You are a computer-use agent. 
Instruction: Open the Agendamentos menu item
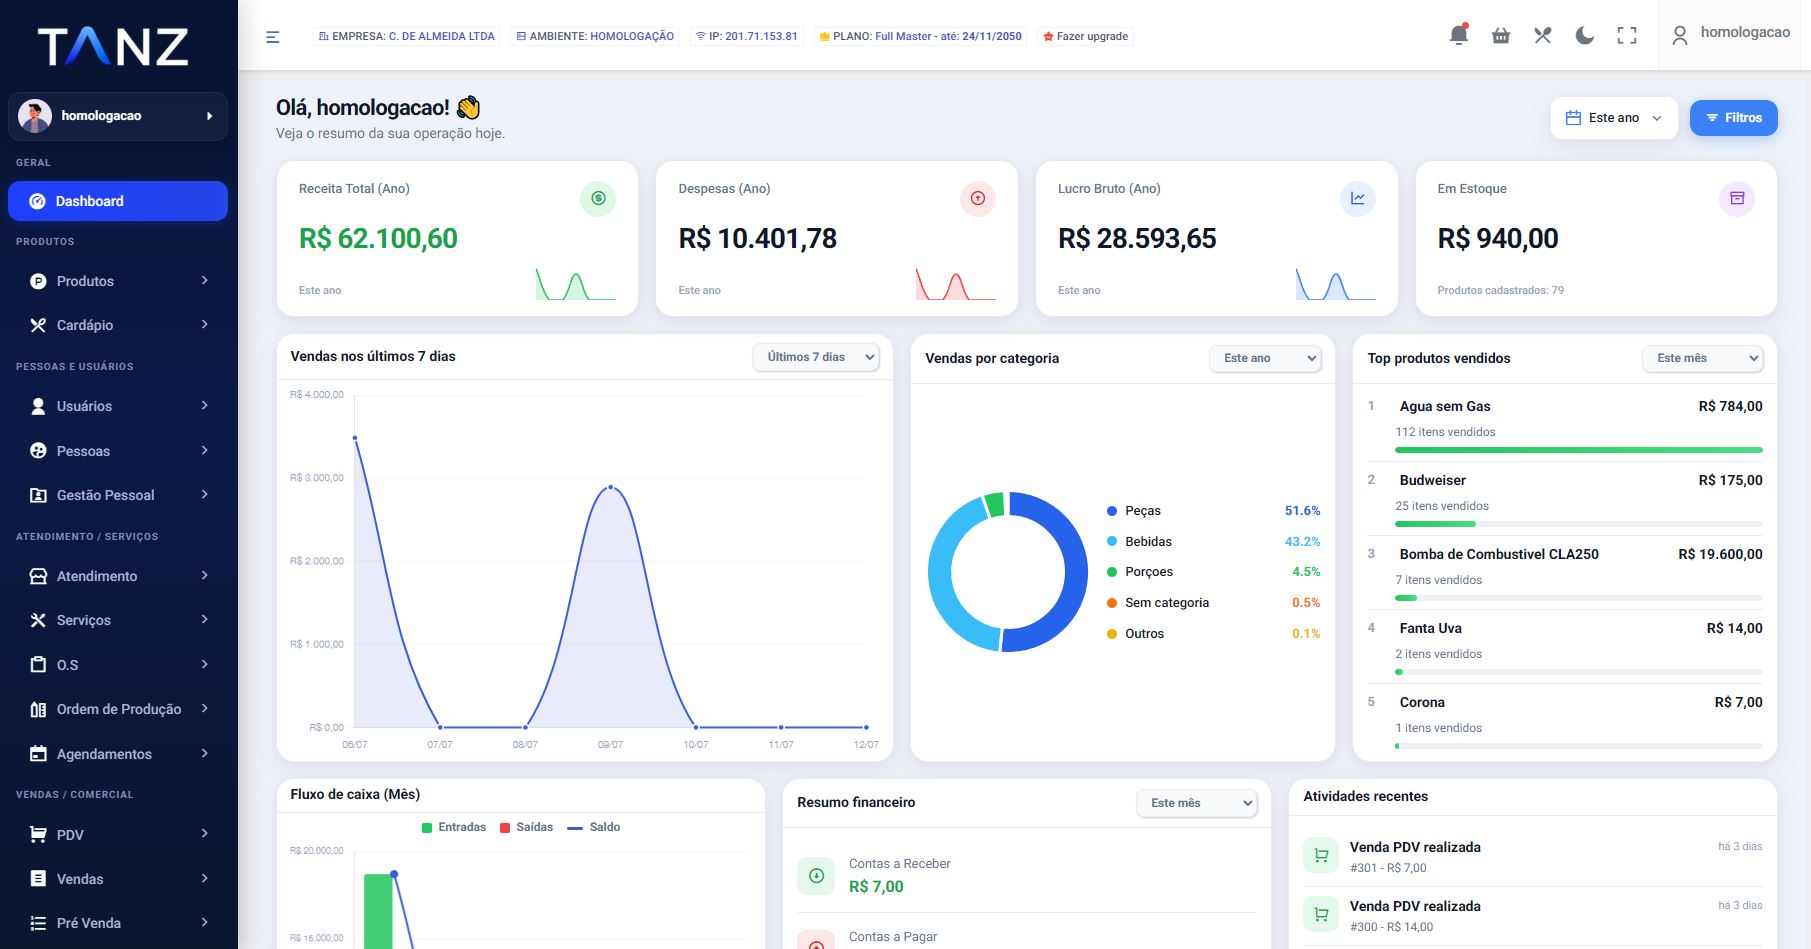tap(118, 754)
